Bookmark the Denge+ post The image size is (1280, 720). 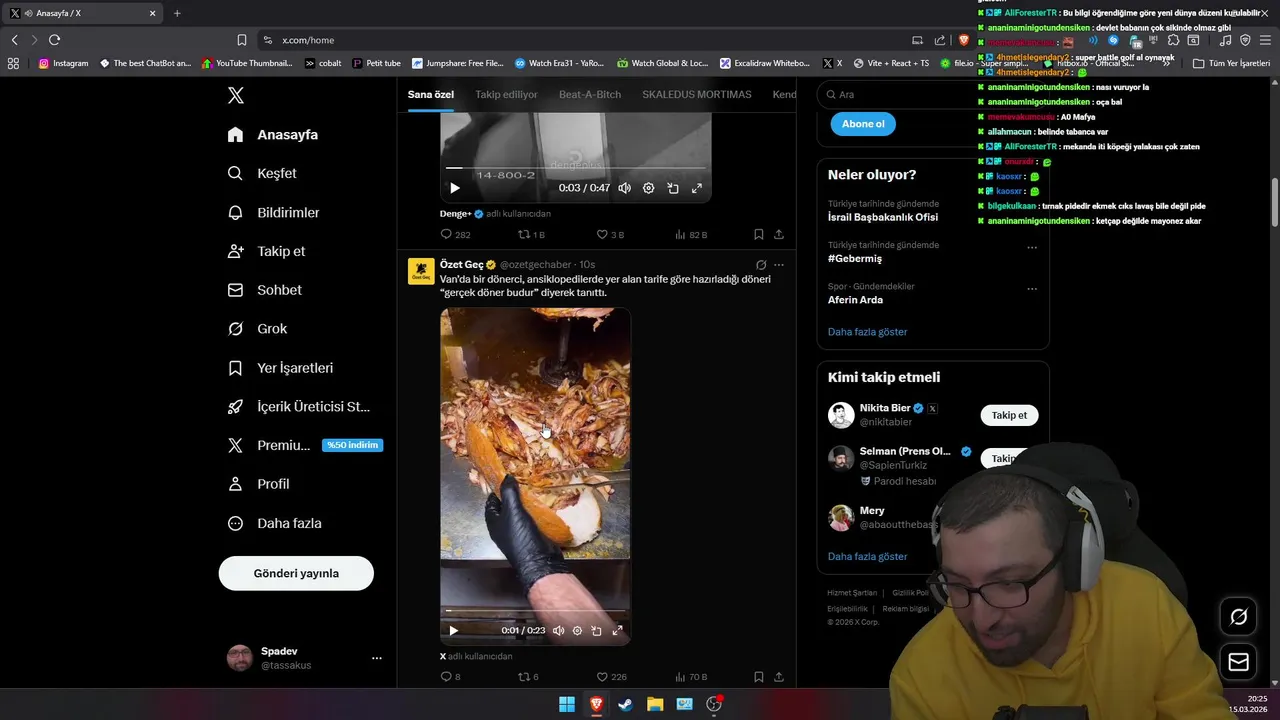(759, 234)
